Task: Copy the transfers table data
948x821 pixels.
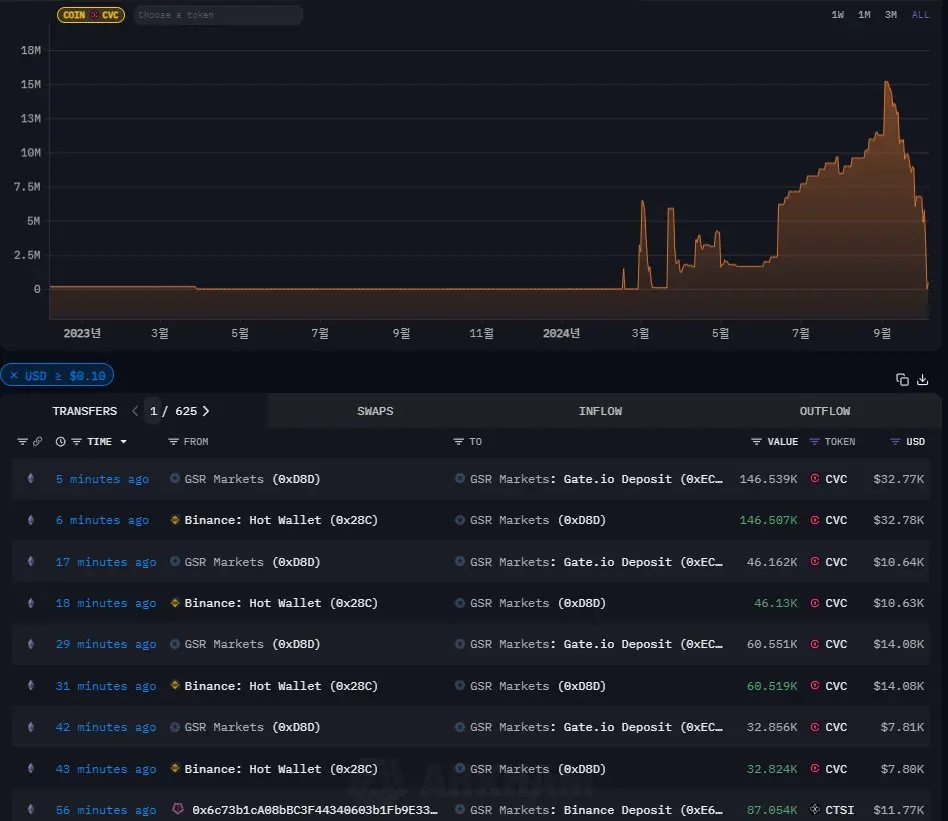Action: point(902,379)
